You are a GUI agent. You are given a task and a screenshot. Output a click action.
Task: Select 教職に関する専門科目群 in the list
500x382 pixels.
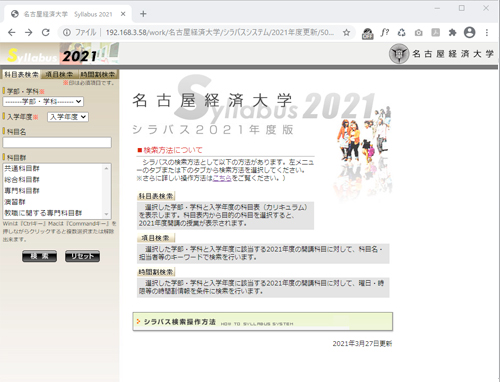pyautogui.click(x=43, y=213)
